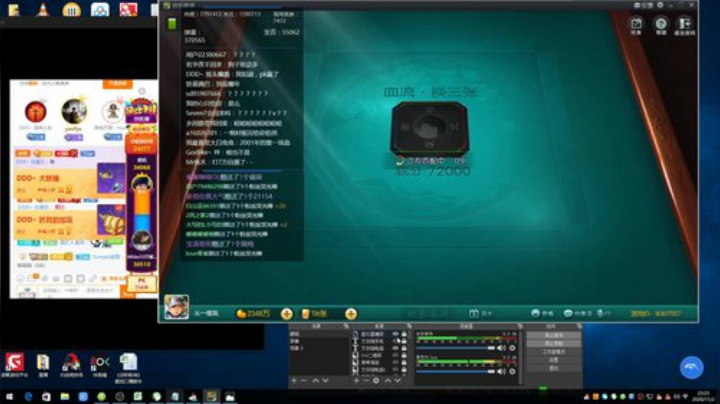This screenshot has width=720, height=404.
Task: Toggle visibility of second OBS source row
Action: tap(395, 341)
